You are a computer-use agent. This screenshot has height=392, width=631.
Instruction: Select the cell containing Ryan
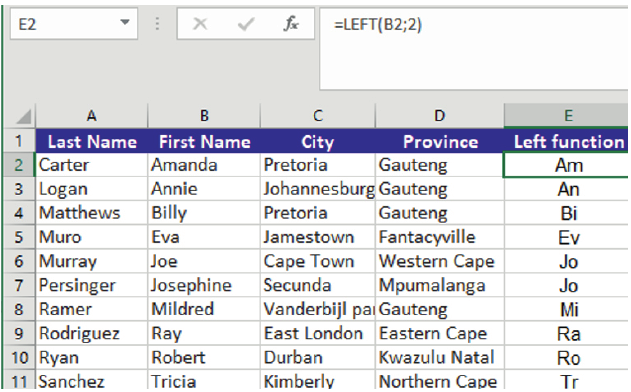[x=92, y=357]
